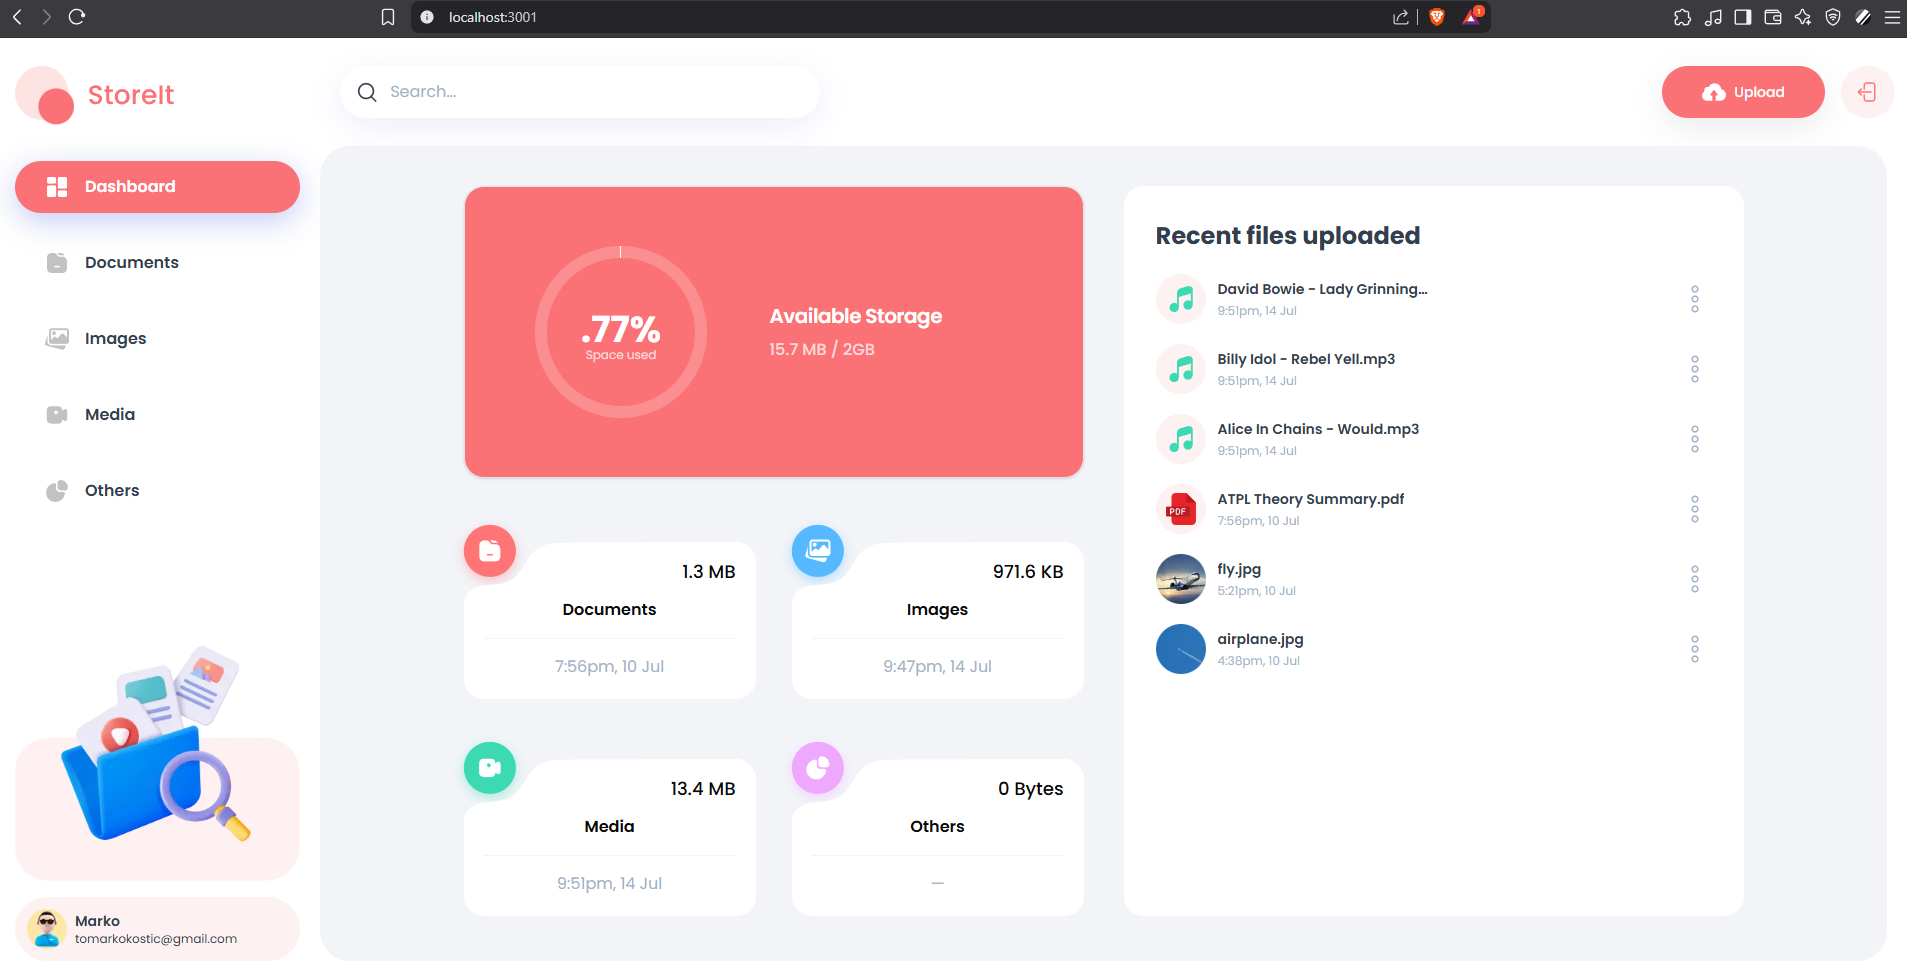This screenshot has width=1907, height=977.
Task: Expand options menu for fly.jpg
Action: coord(1694,579)
